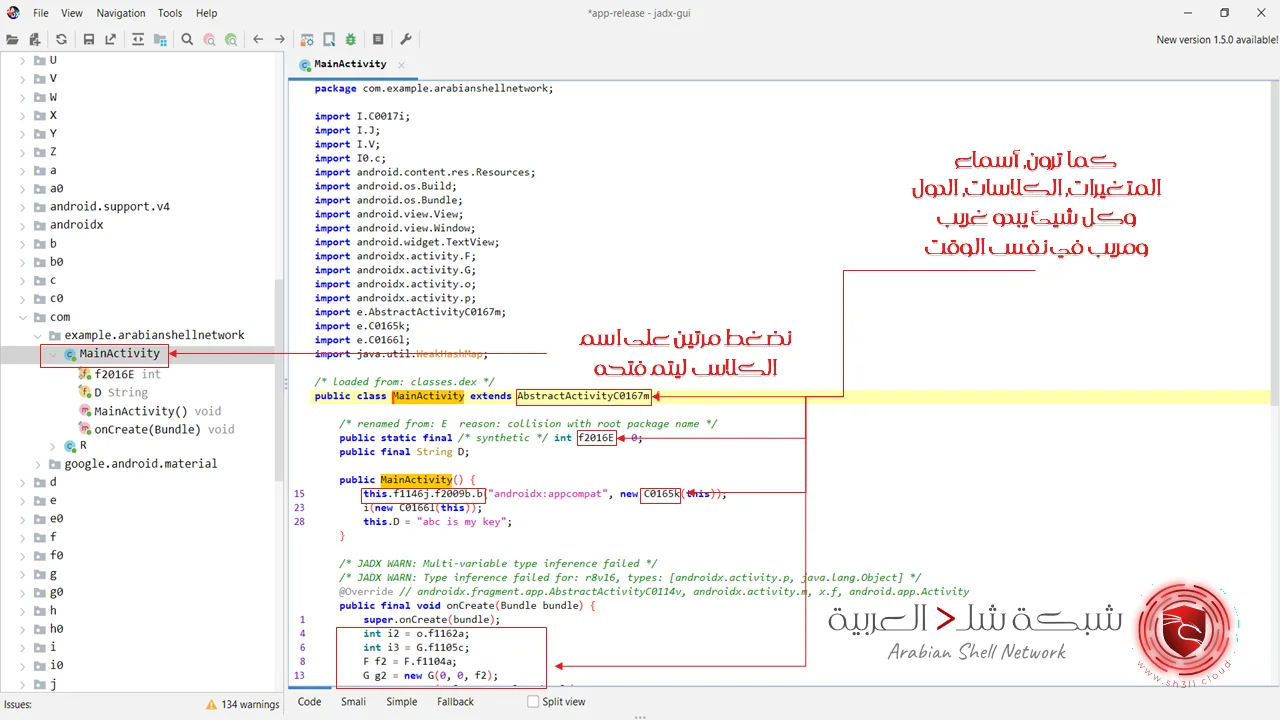This screenshot has width=1280, height=720.
Task: Expand the U package node
Action: 24,60
